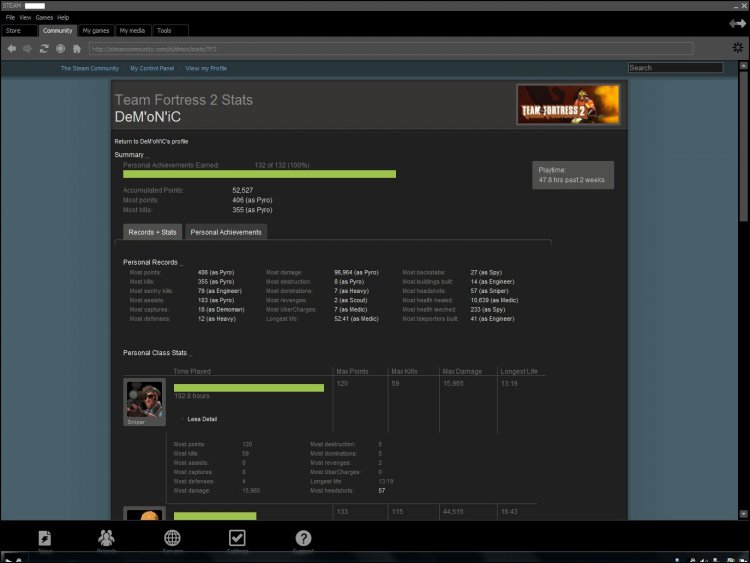Toggle the double-arrow compact view icon
The width and height of the screenshot is (750, 563).
737,23
